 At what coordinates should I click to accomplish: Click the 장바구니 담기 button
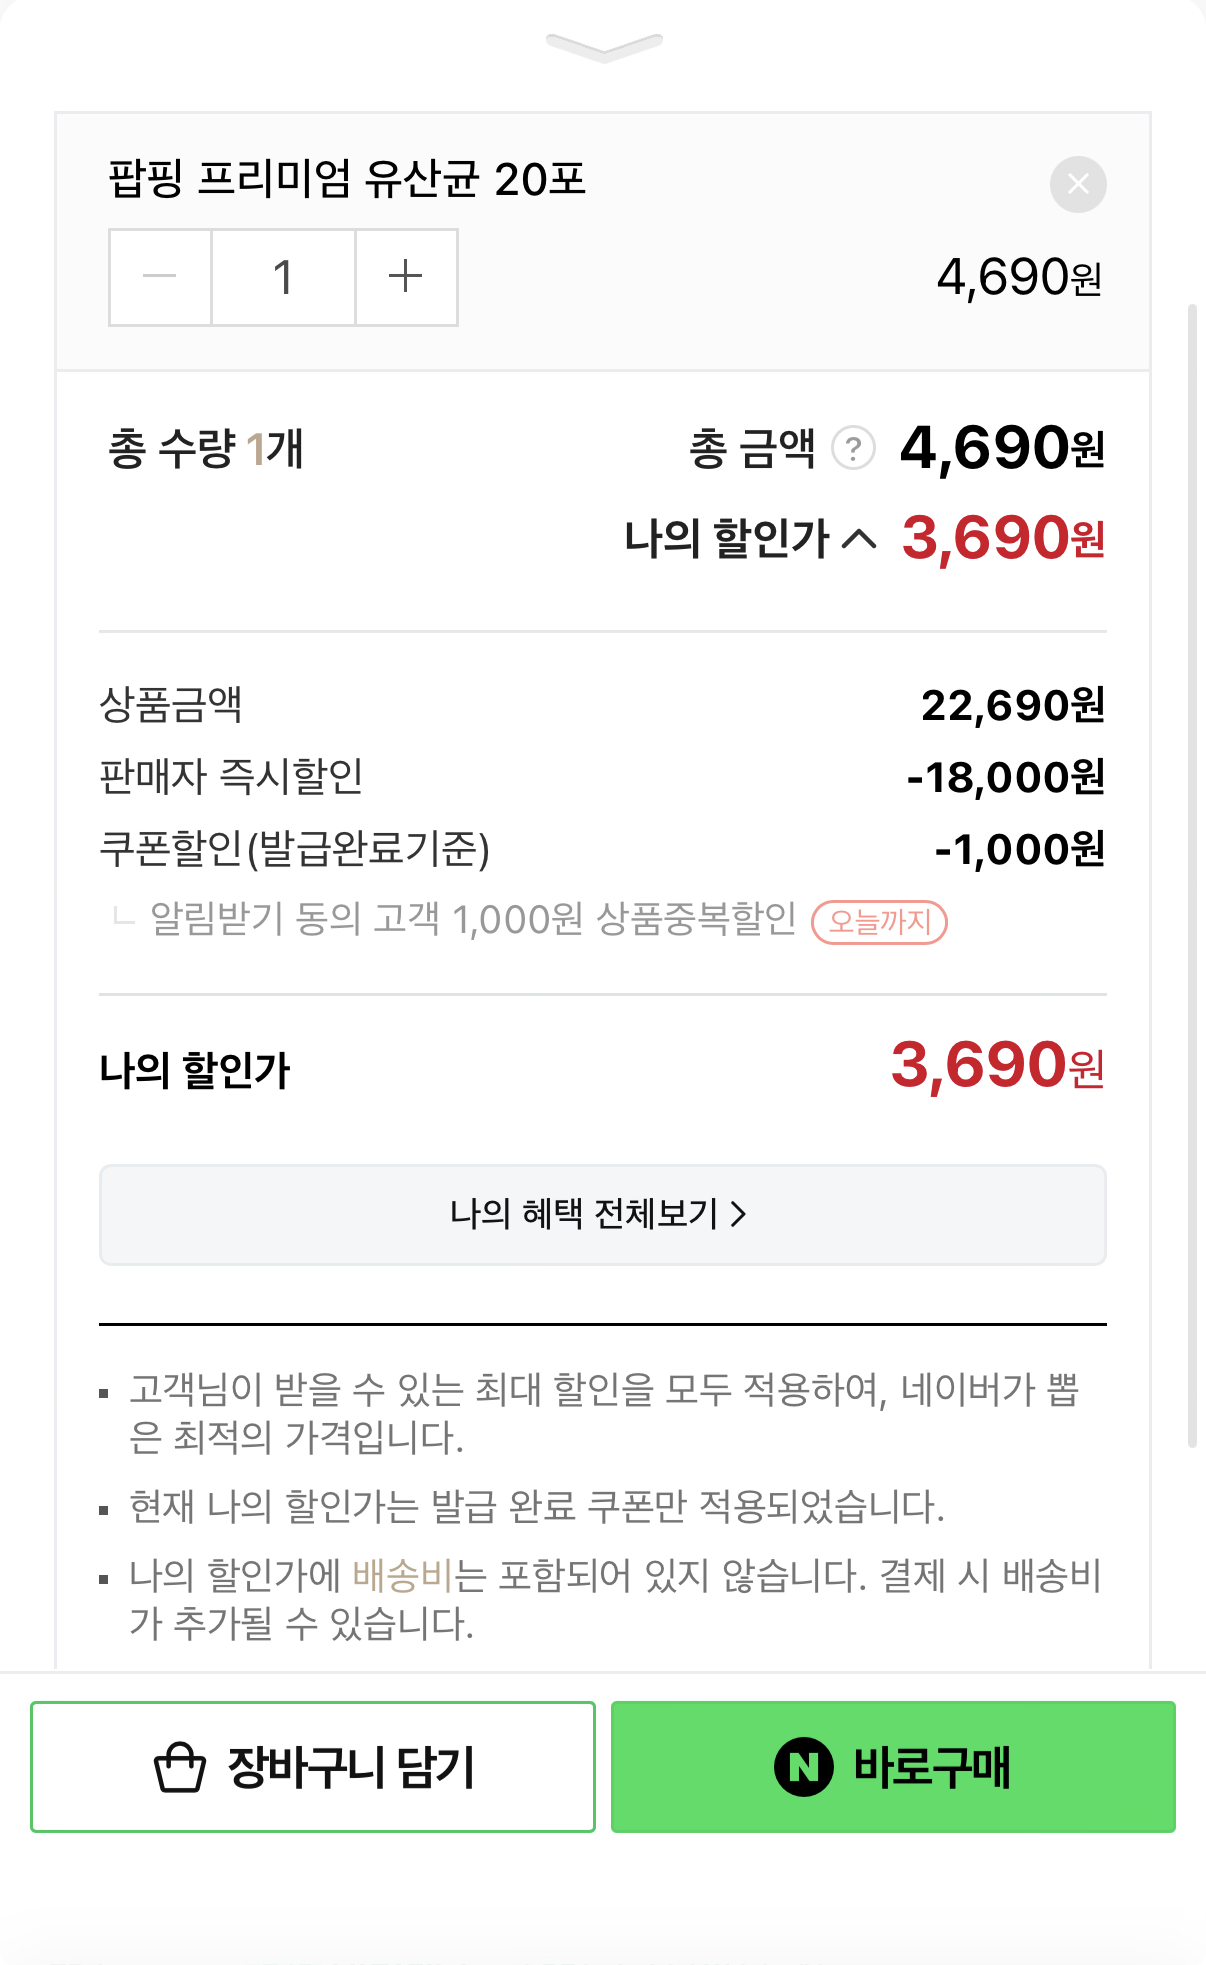coord(313,1767)
